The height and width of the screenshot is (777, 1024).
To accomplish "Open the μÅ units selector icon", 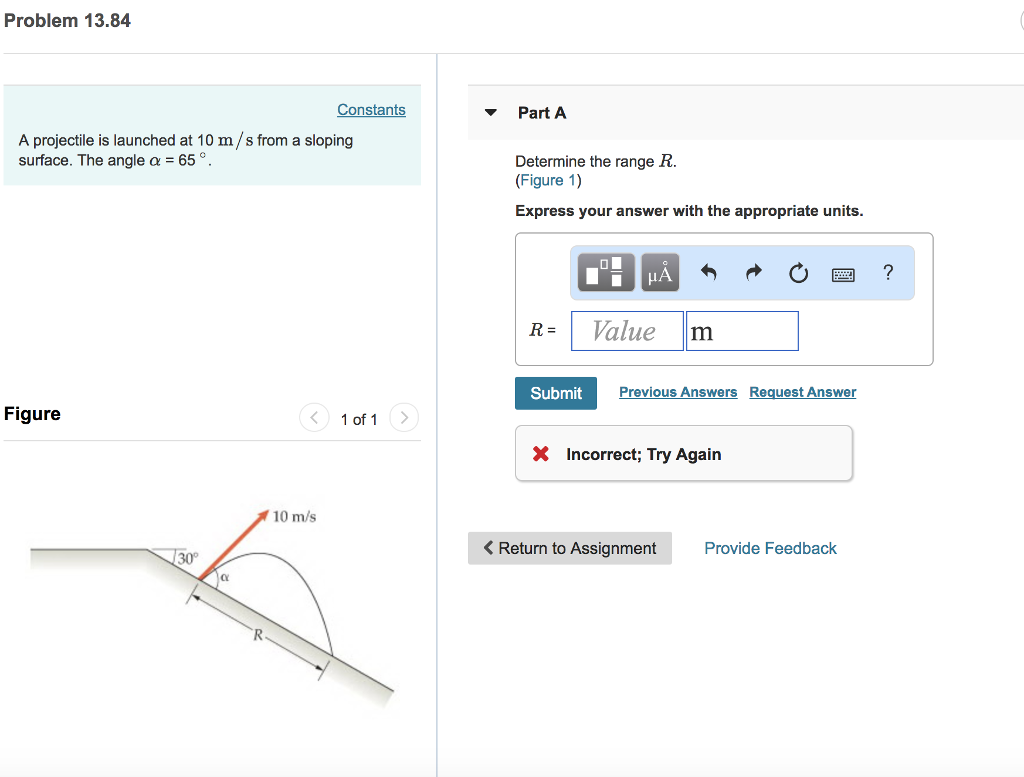I will pyautogui.click(x=660, y=272).
